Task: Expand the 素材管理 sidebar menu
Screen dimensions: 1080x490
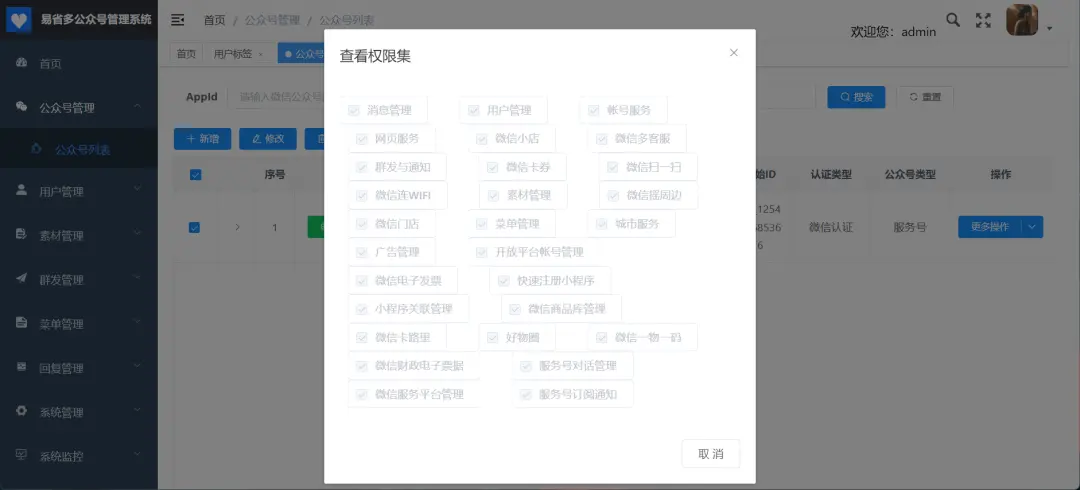Action: [79, 235]
